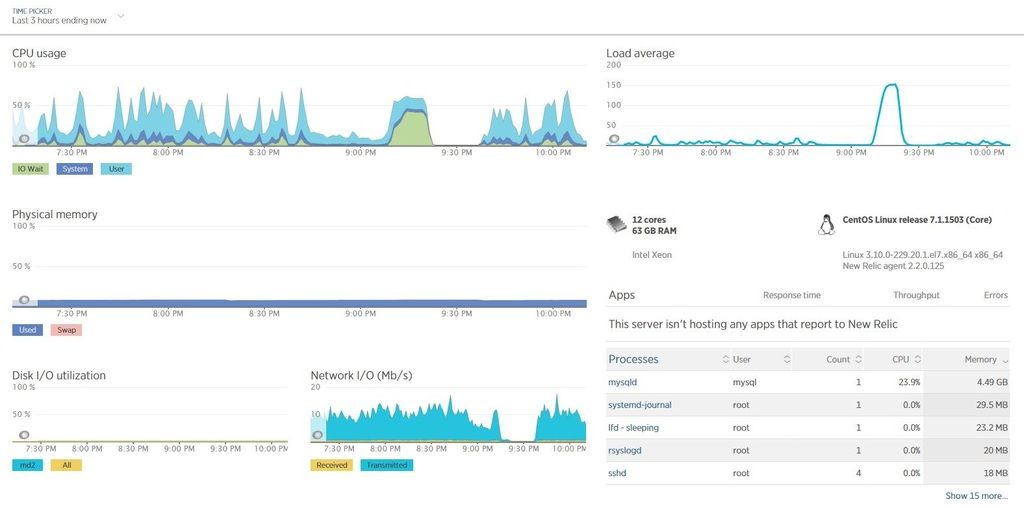Open the 'lfd - sleeping' process link
1024x508 pixels.
[633, 428]
